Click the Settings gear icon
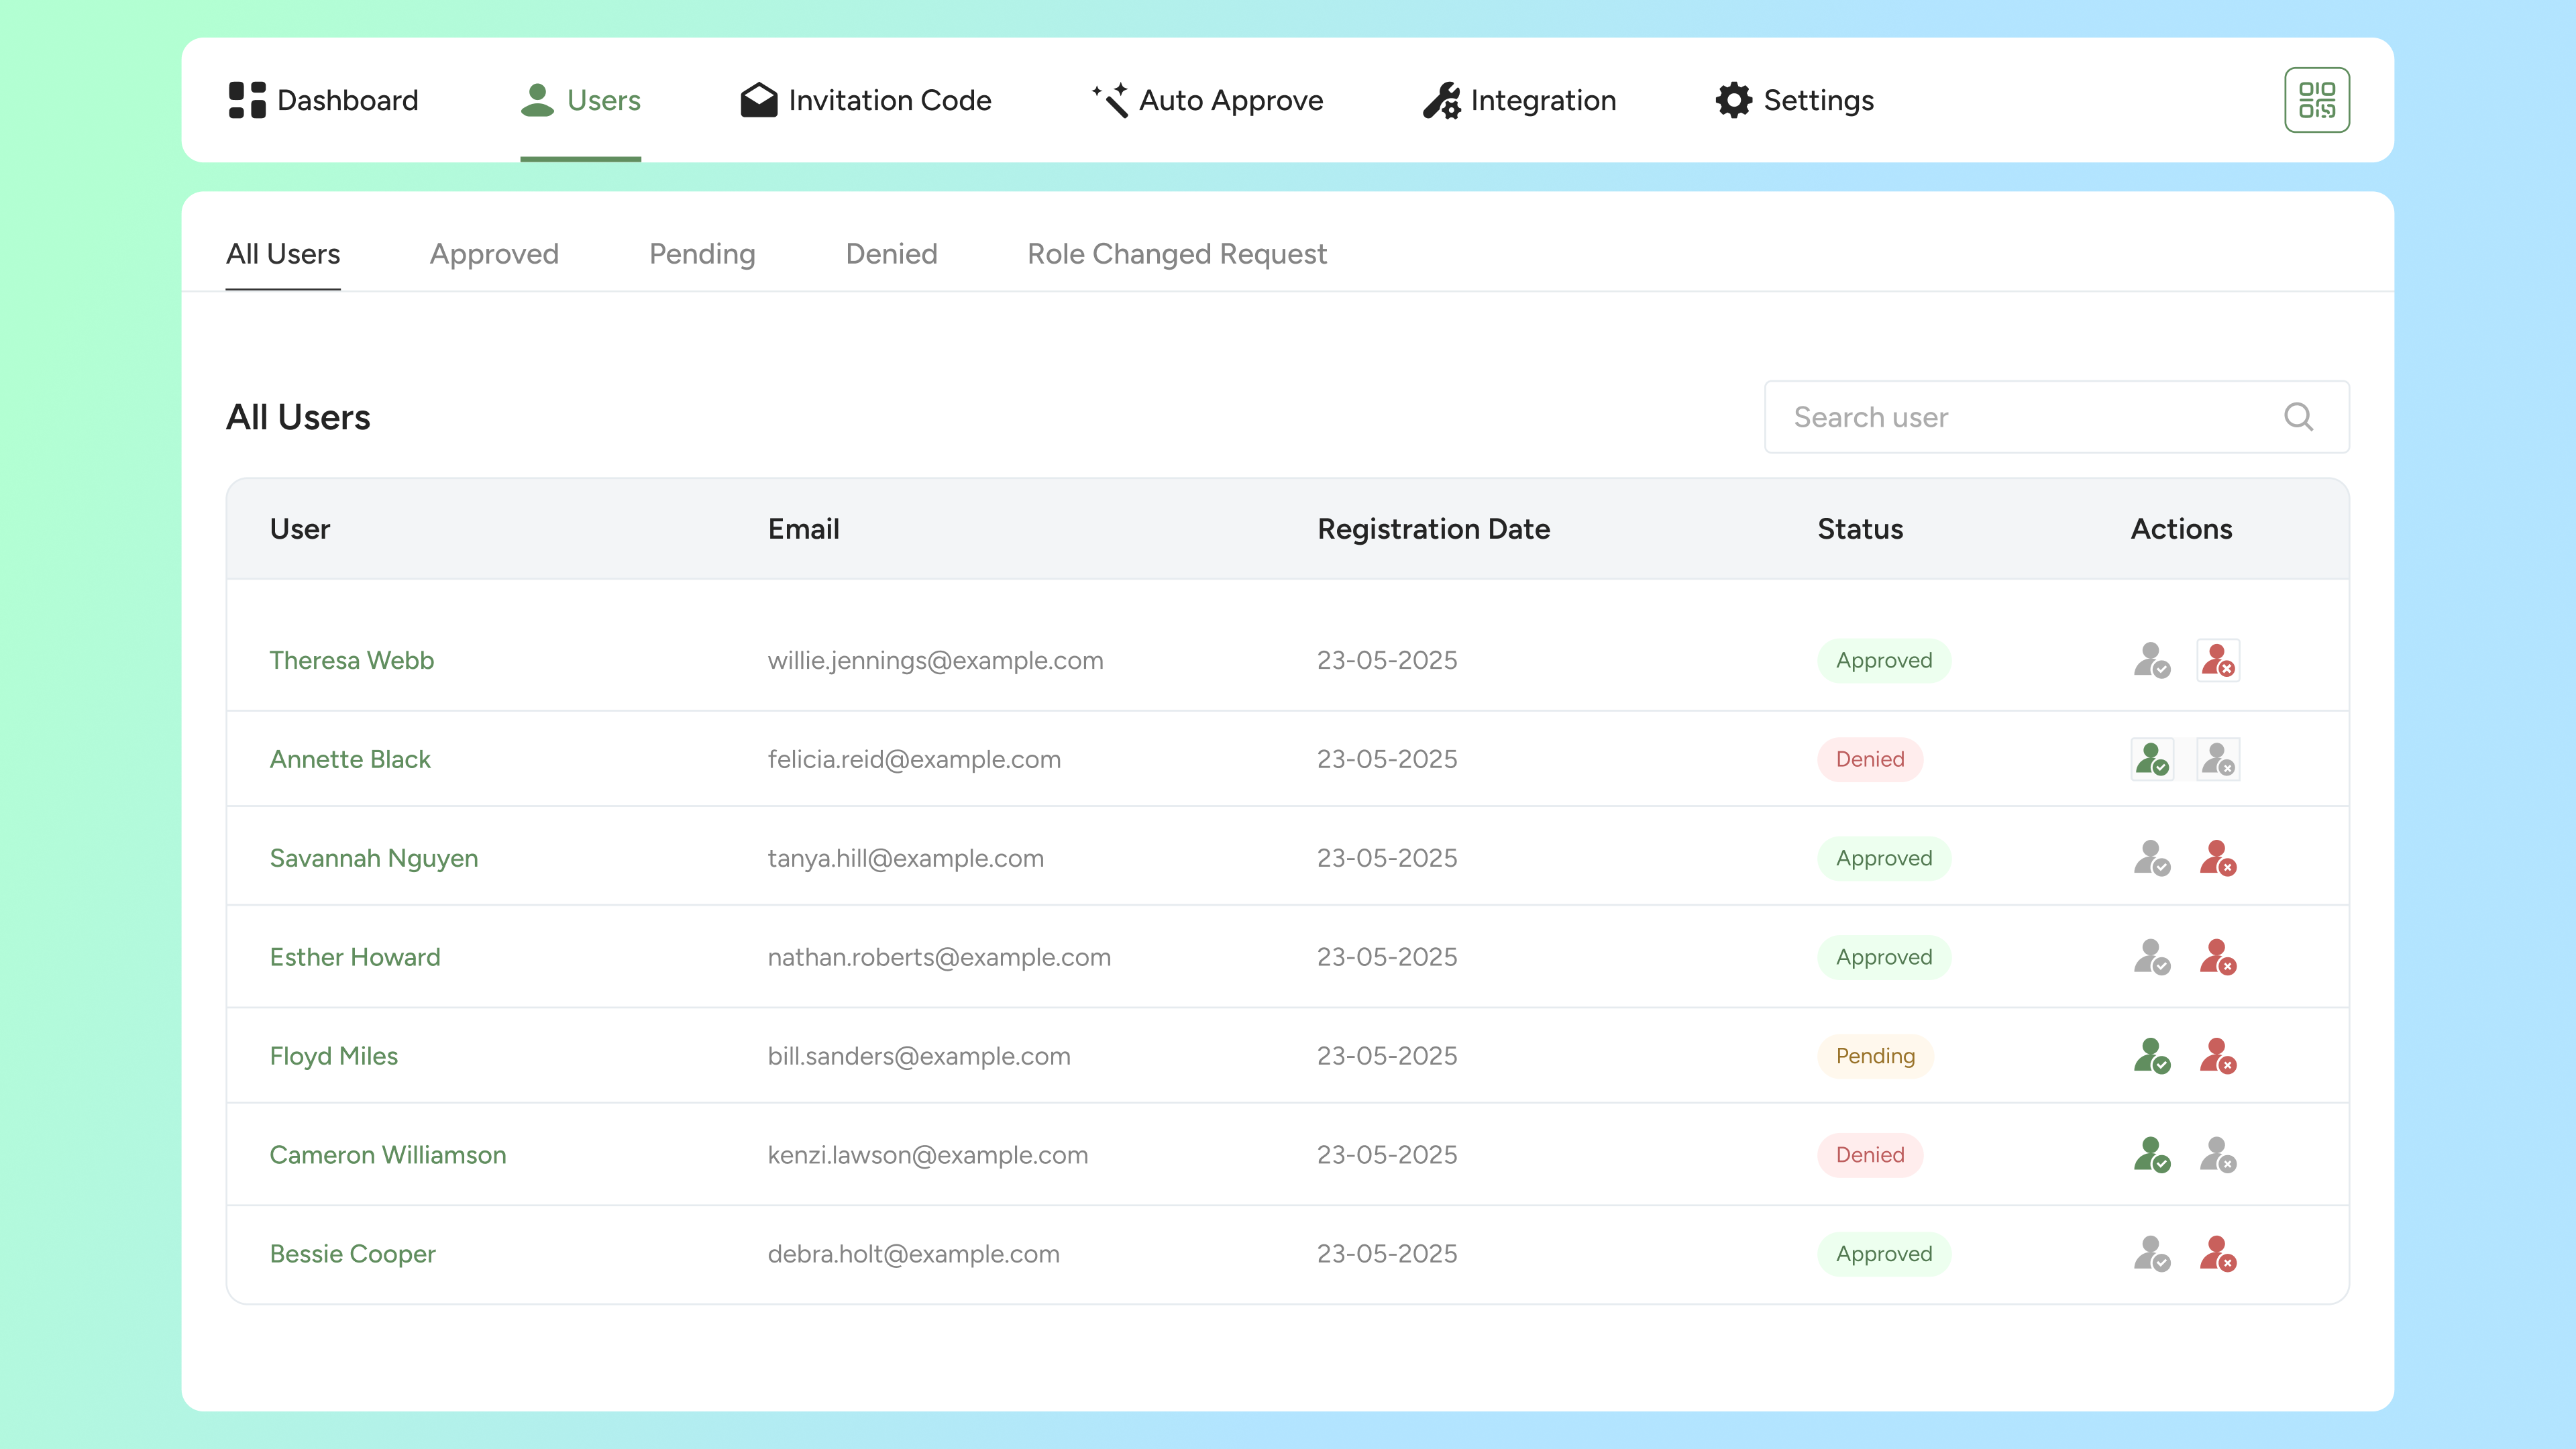 pyautogui.click(x=1734, y=100)
